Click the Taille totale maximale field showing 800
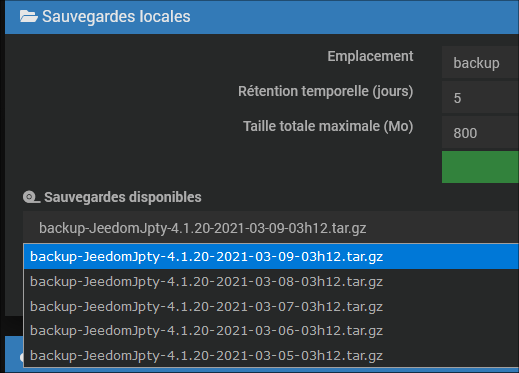This screenshot has height=373, width=519. pyautogui.click(x=480, y=133)
